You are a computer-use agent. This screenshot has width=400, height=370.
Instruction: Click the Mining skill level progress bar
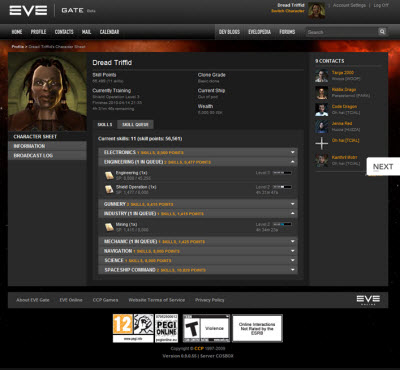coord(282,224)
